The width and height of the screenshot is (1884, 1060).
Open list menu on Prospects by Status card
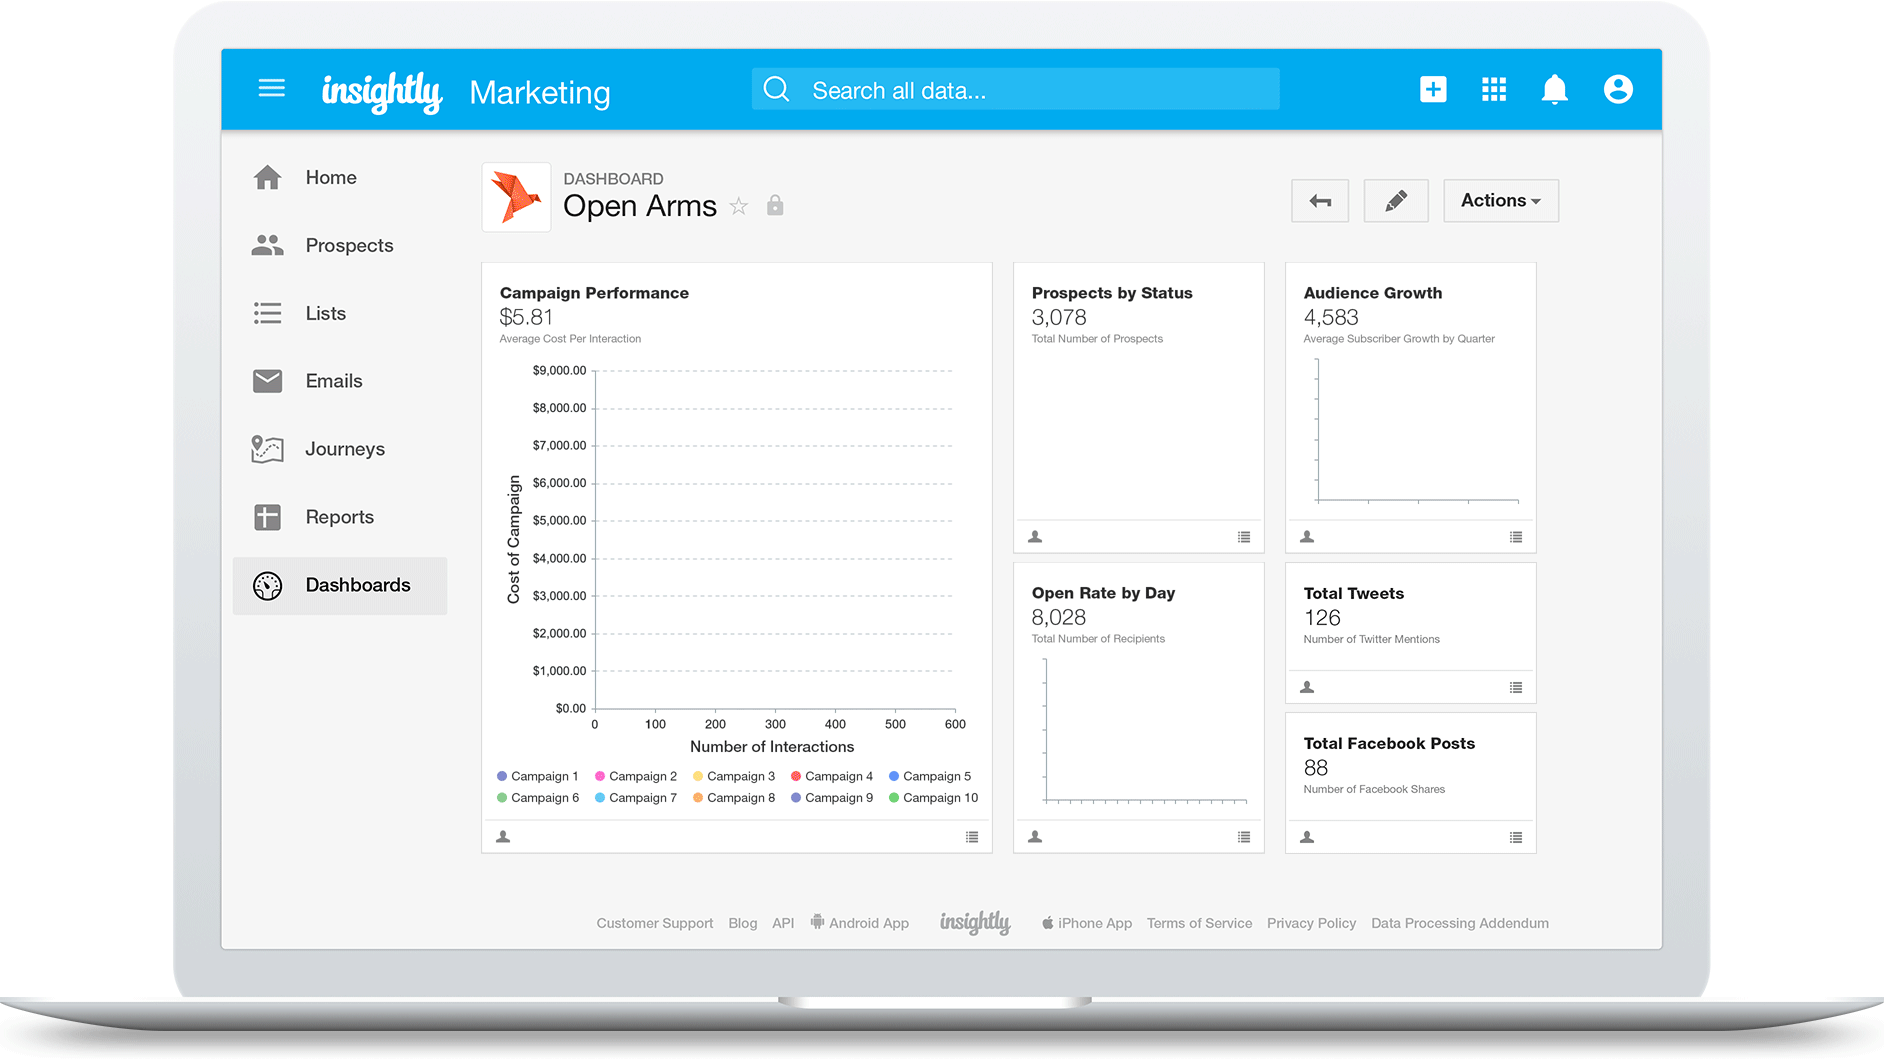pos(1244,537)
